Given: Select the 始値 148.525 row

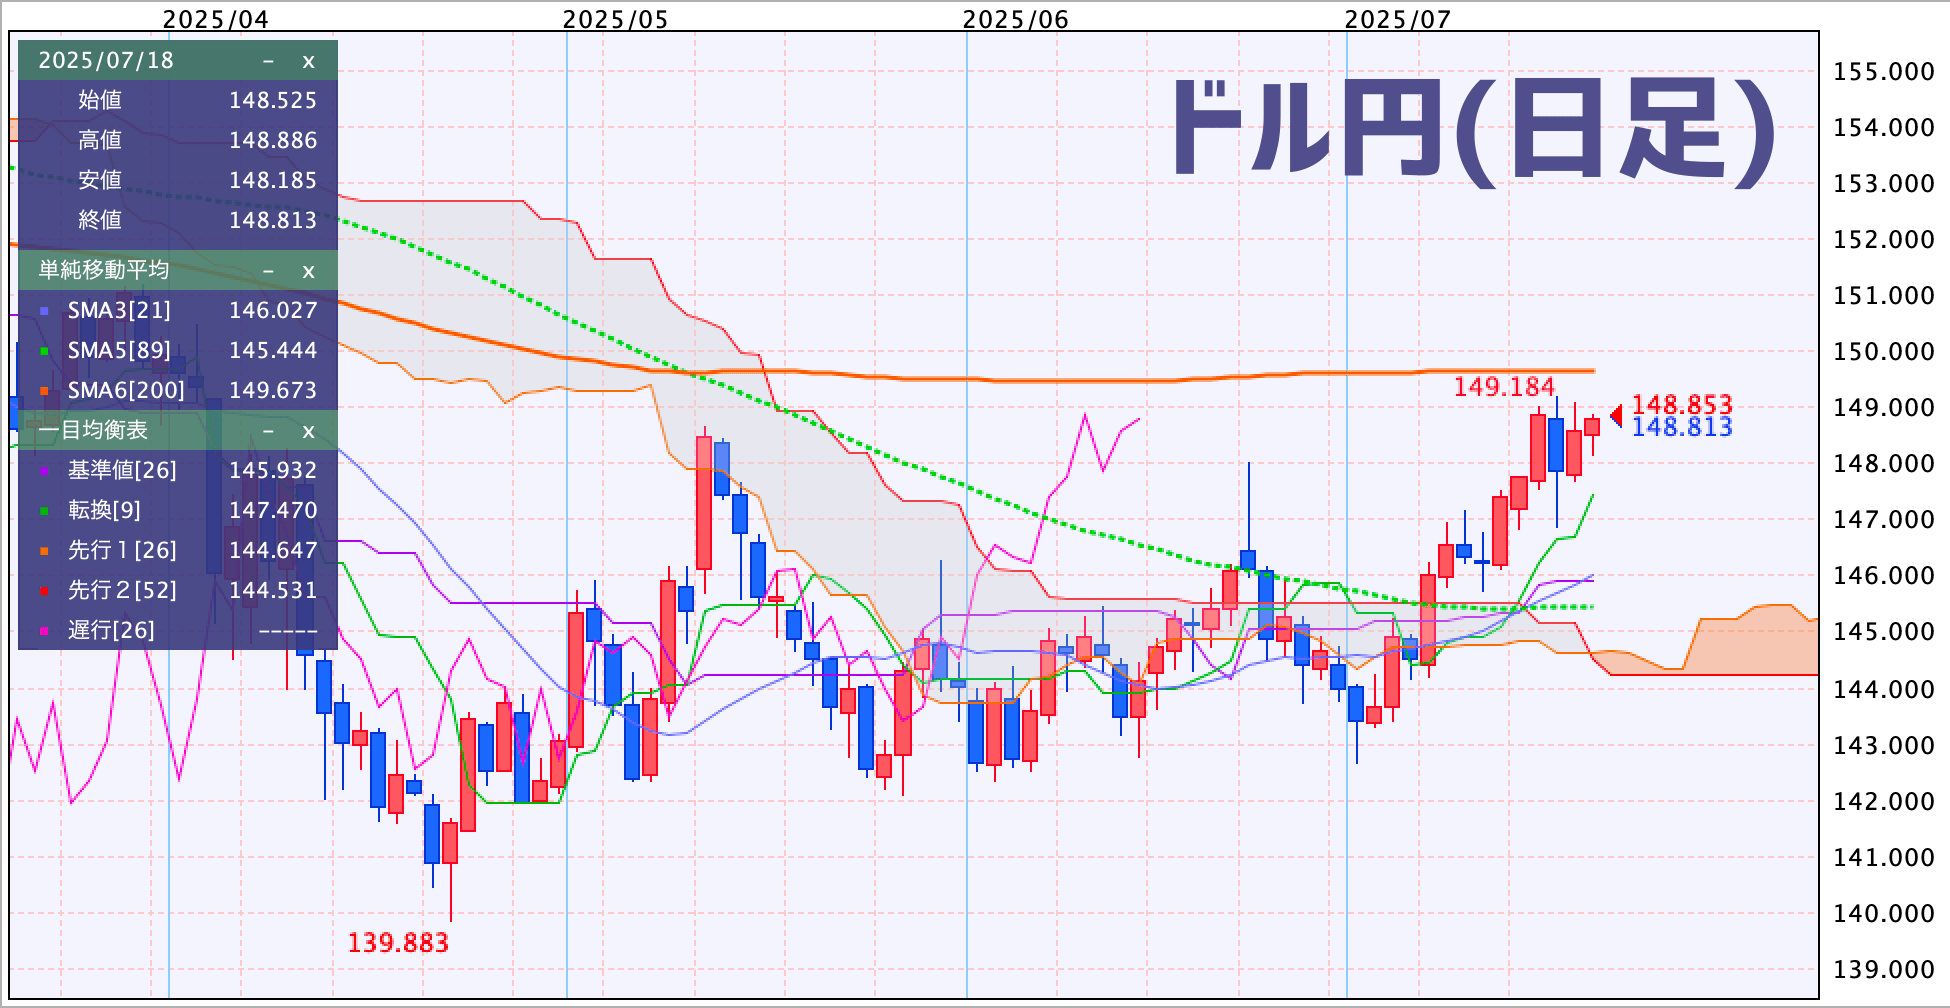Looking at the screenshot, I should pos(178,100).
